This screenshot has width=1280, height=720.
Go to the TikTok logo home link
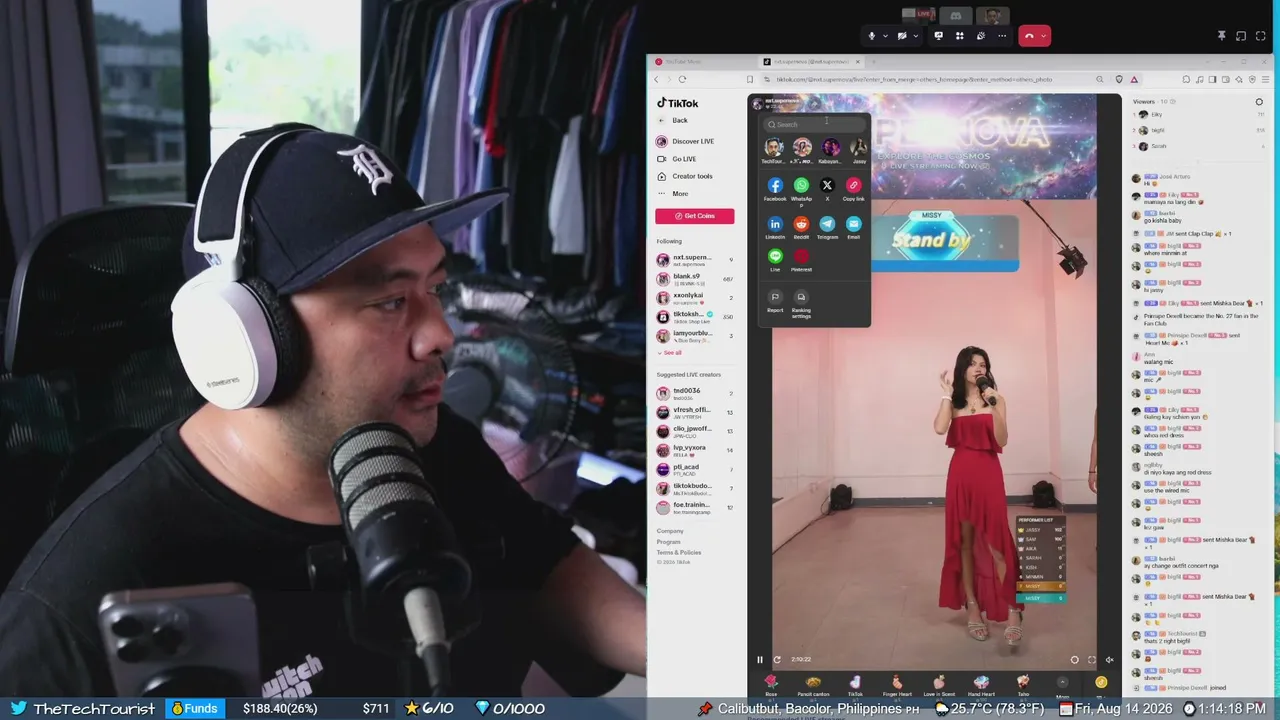tap(678, 103)
